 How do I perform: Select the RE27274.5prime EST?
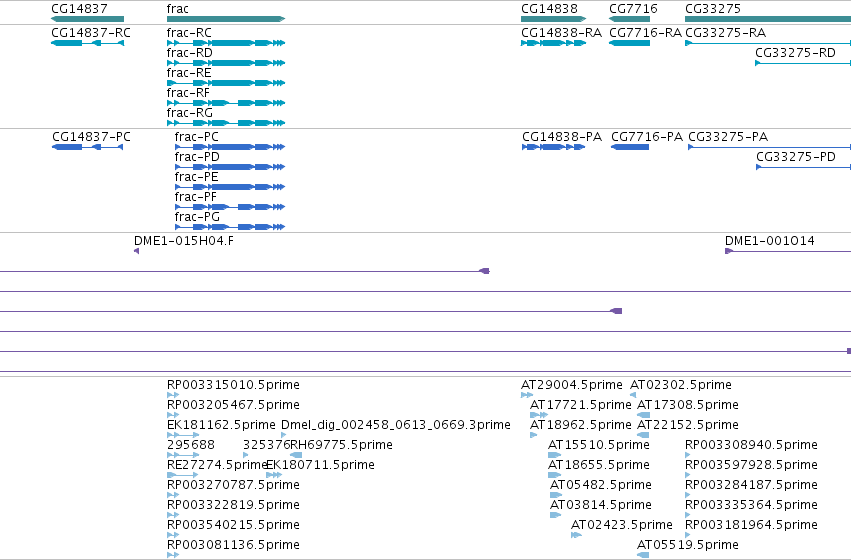(183, 475)
